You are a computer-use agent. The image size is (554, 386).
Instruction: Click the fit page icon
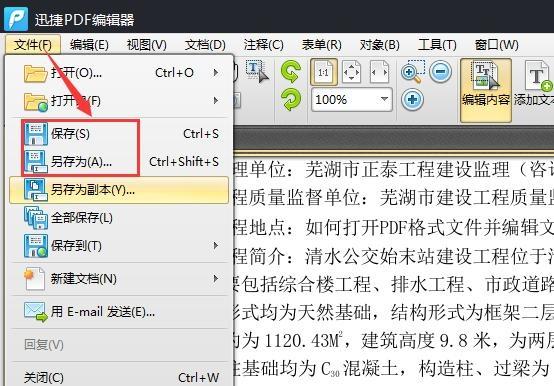[x=352, y=72]
